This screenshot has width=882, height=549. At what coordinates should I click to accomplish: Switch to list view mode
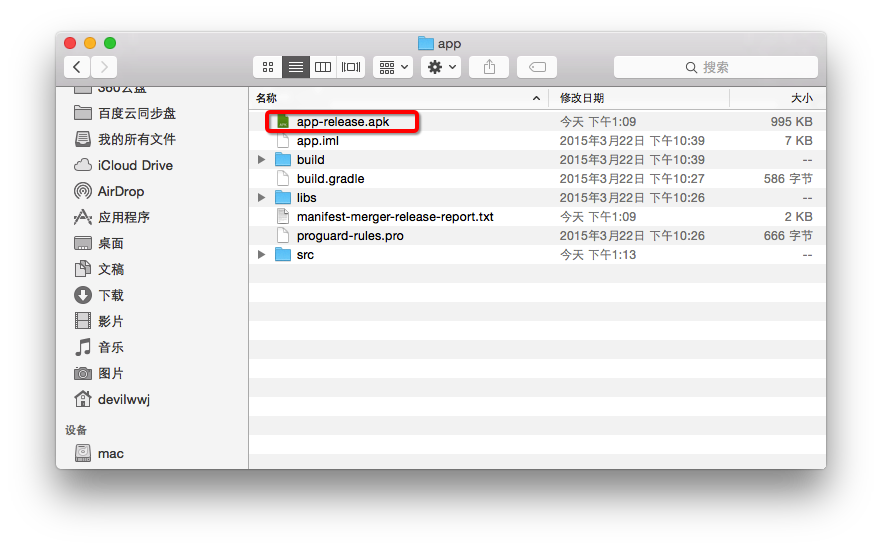point(295,67)
